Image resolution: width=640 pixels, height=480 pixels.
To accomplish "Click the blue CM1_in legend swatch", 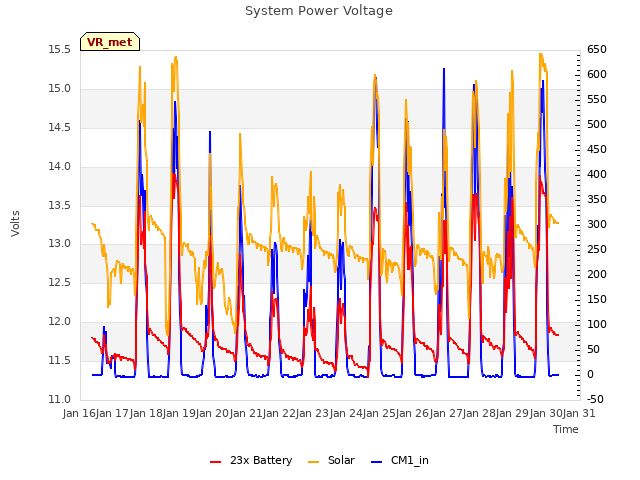I will point(376,462).
